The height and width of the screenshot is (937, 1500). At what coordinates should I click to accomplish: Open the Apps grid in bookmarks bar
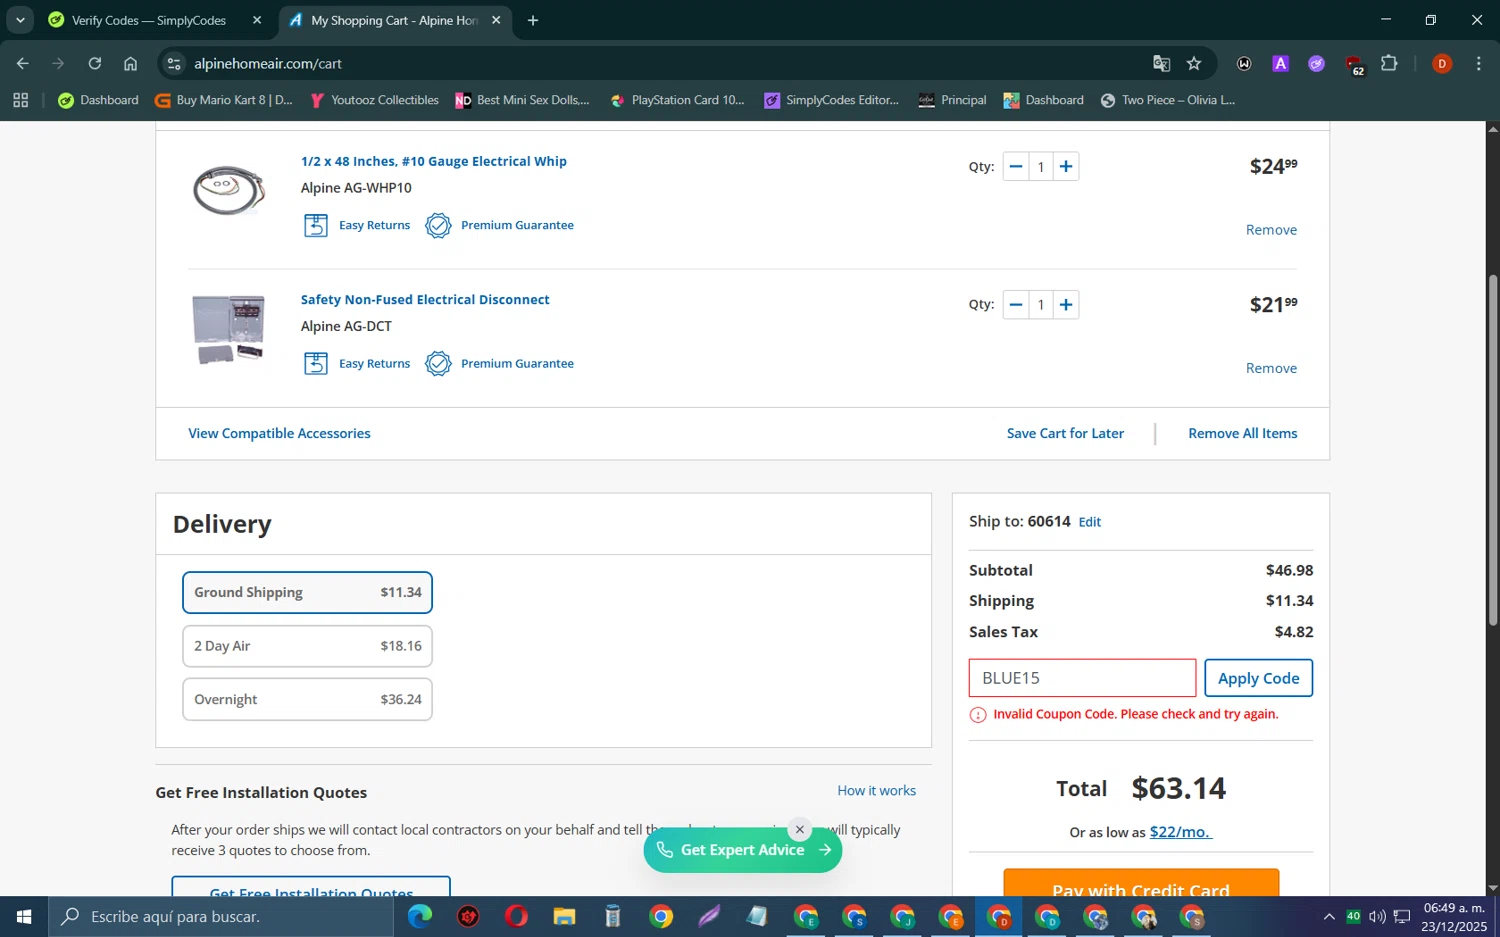(21, 100)
